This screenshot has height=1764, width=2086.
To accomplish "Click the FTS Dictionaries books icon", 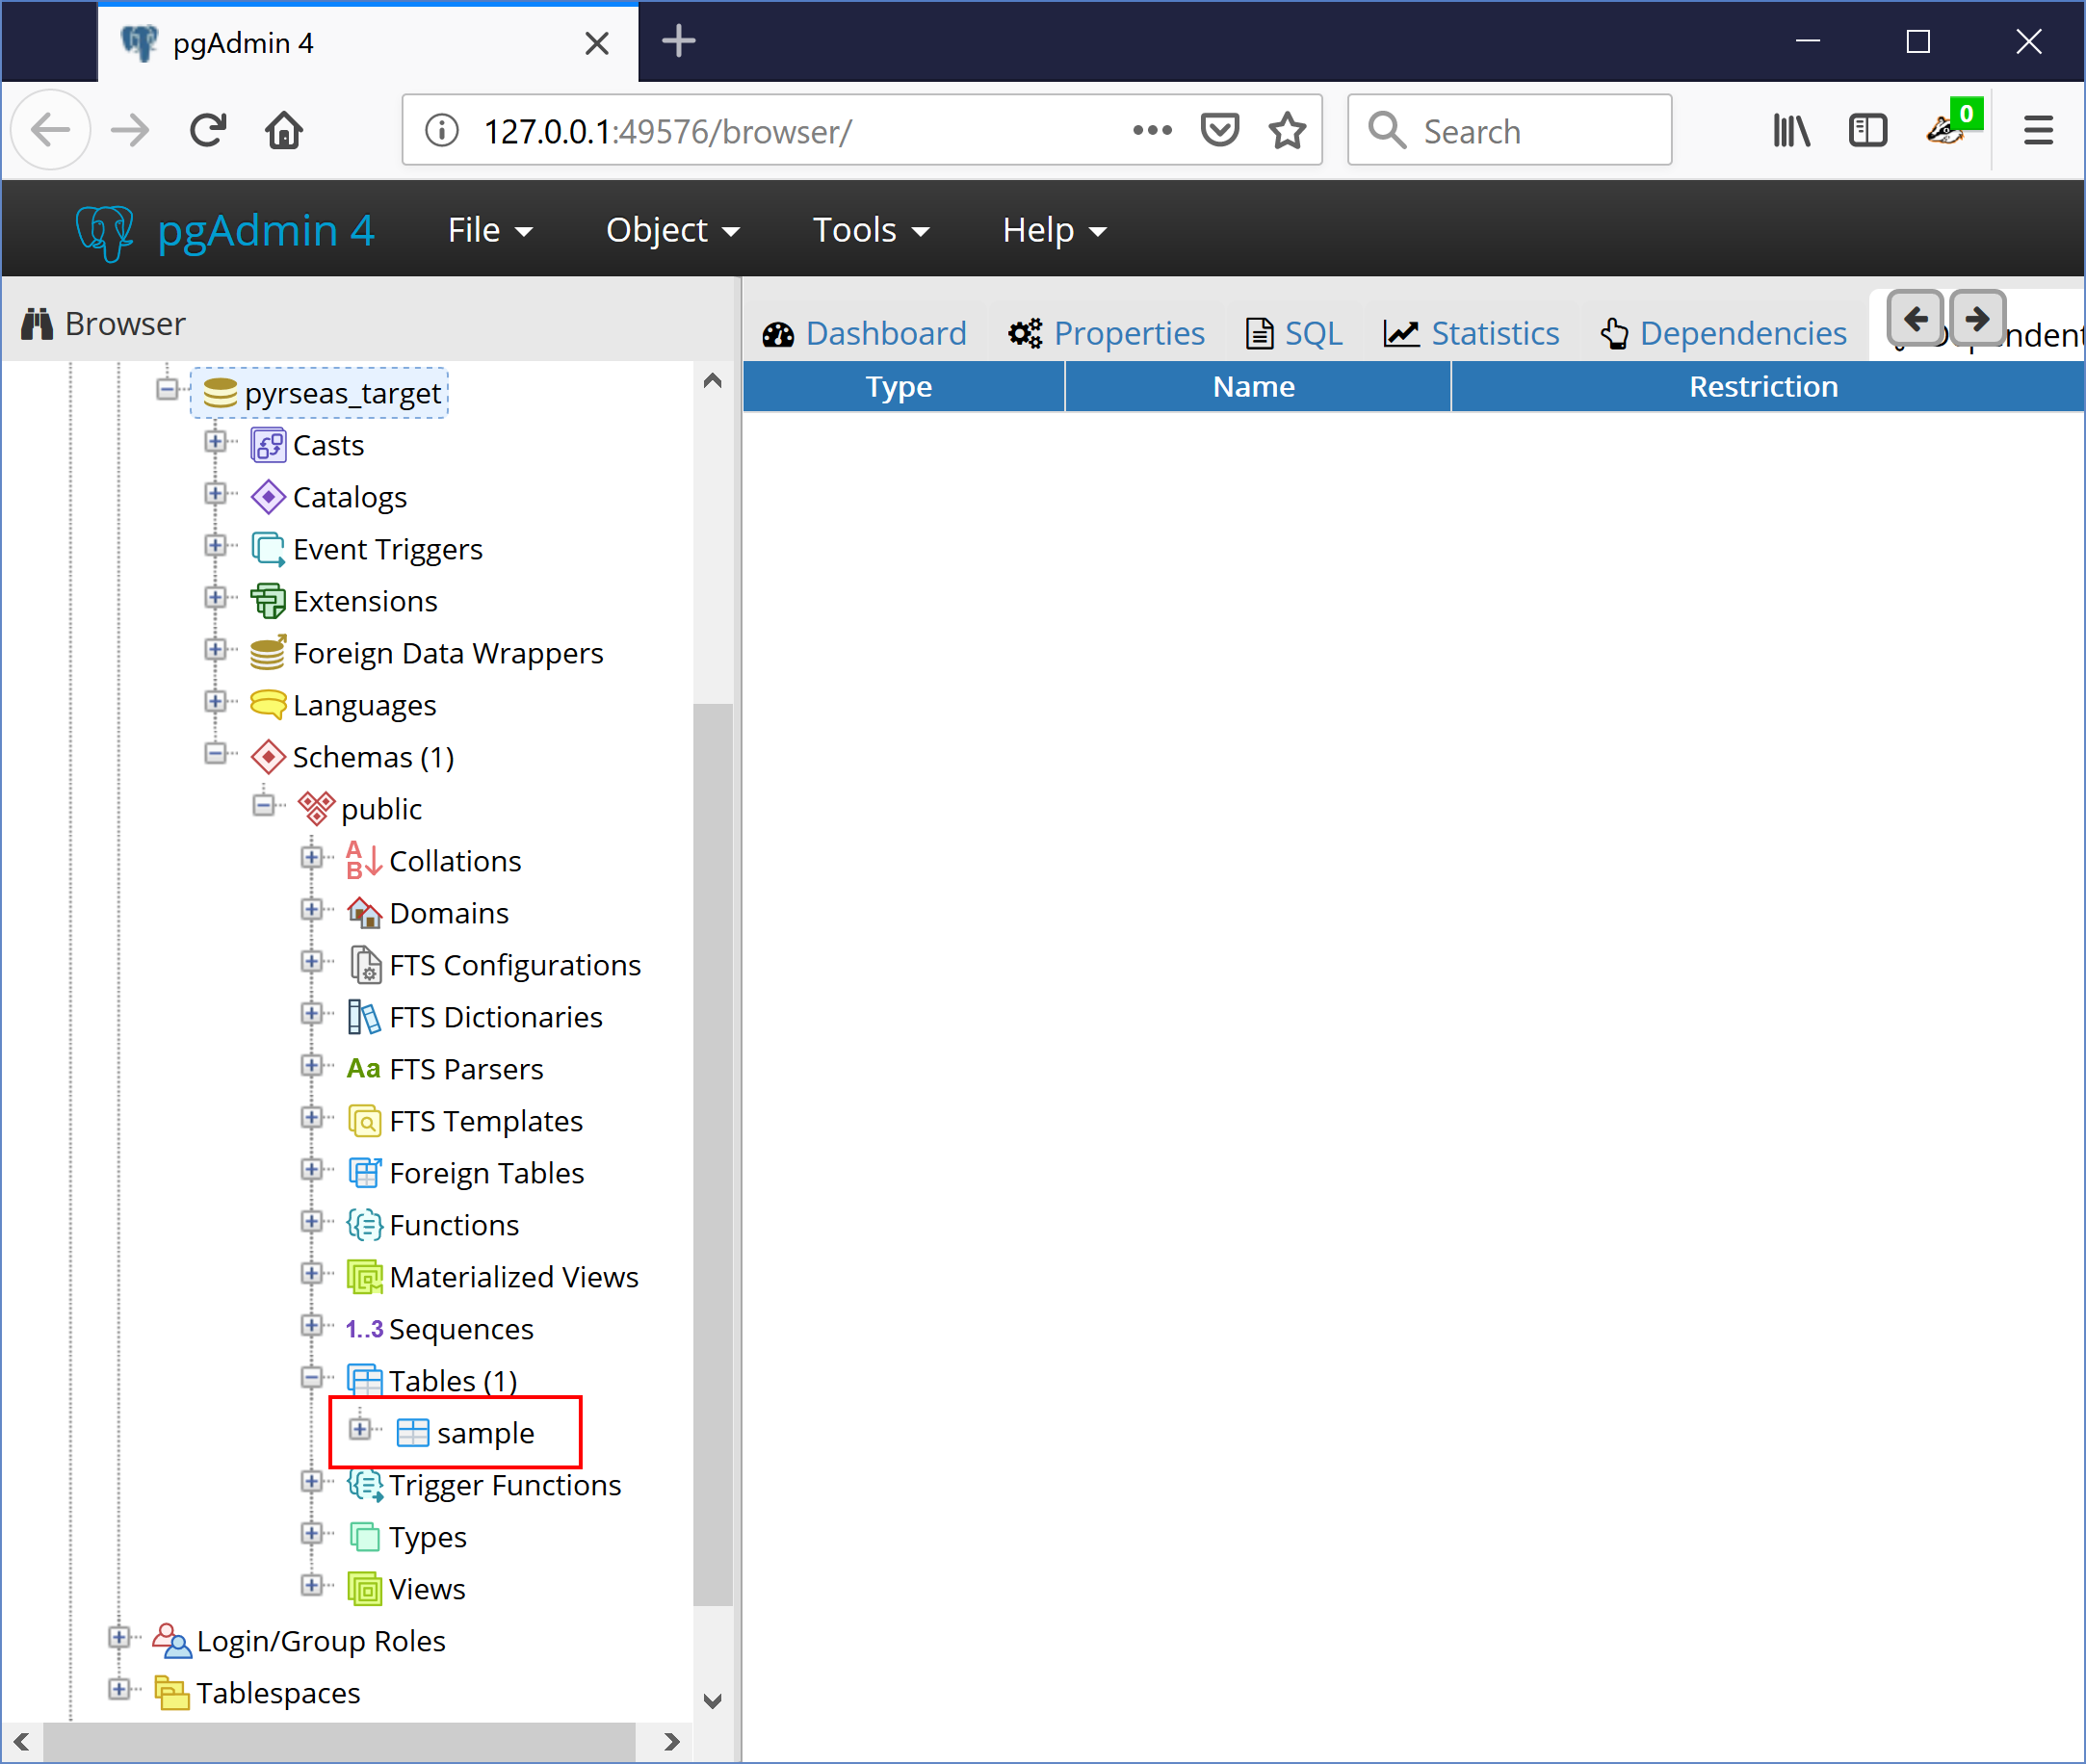I will 364,1017.
